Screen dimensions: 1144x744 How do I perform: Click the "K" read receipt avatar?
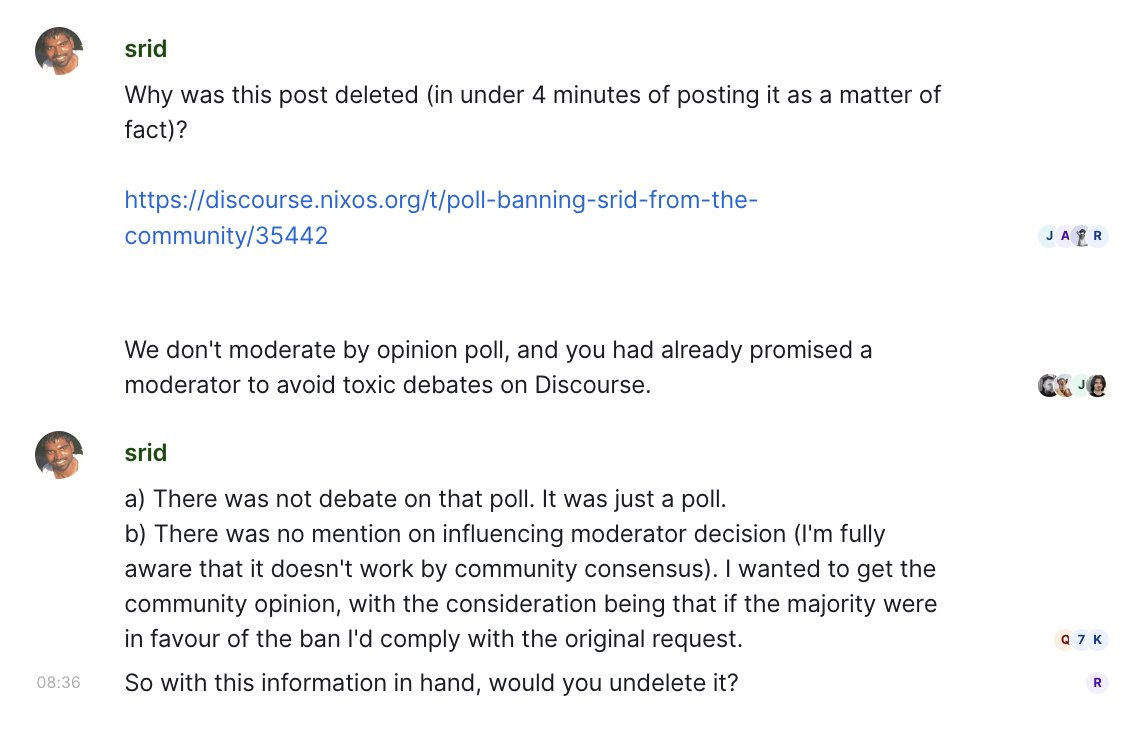[1097, 639]
